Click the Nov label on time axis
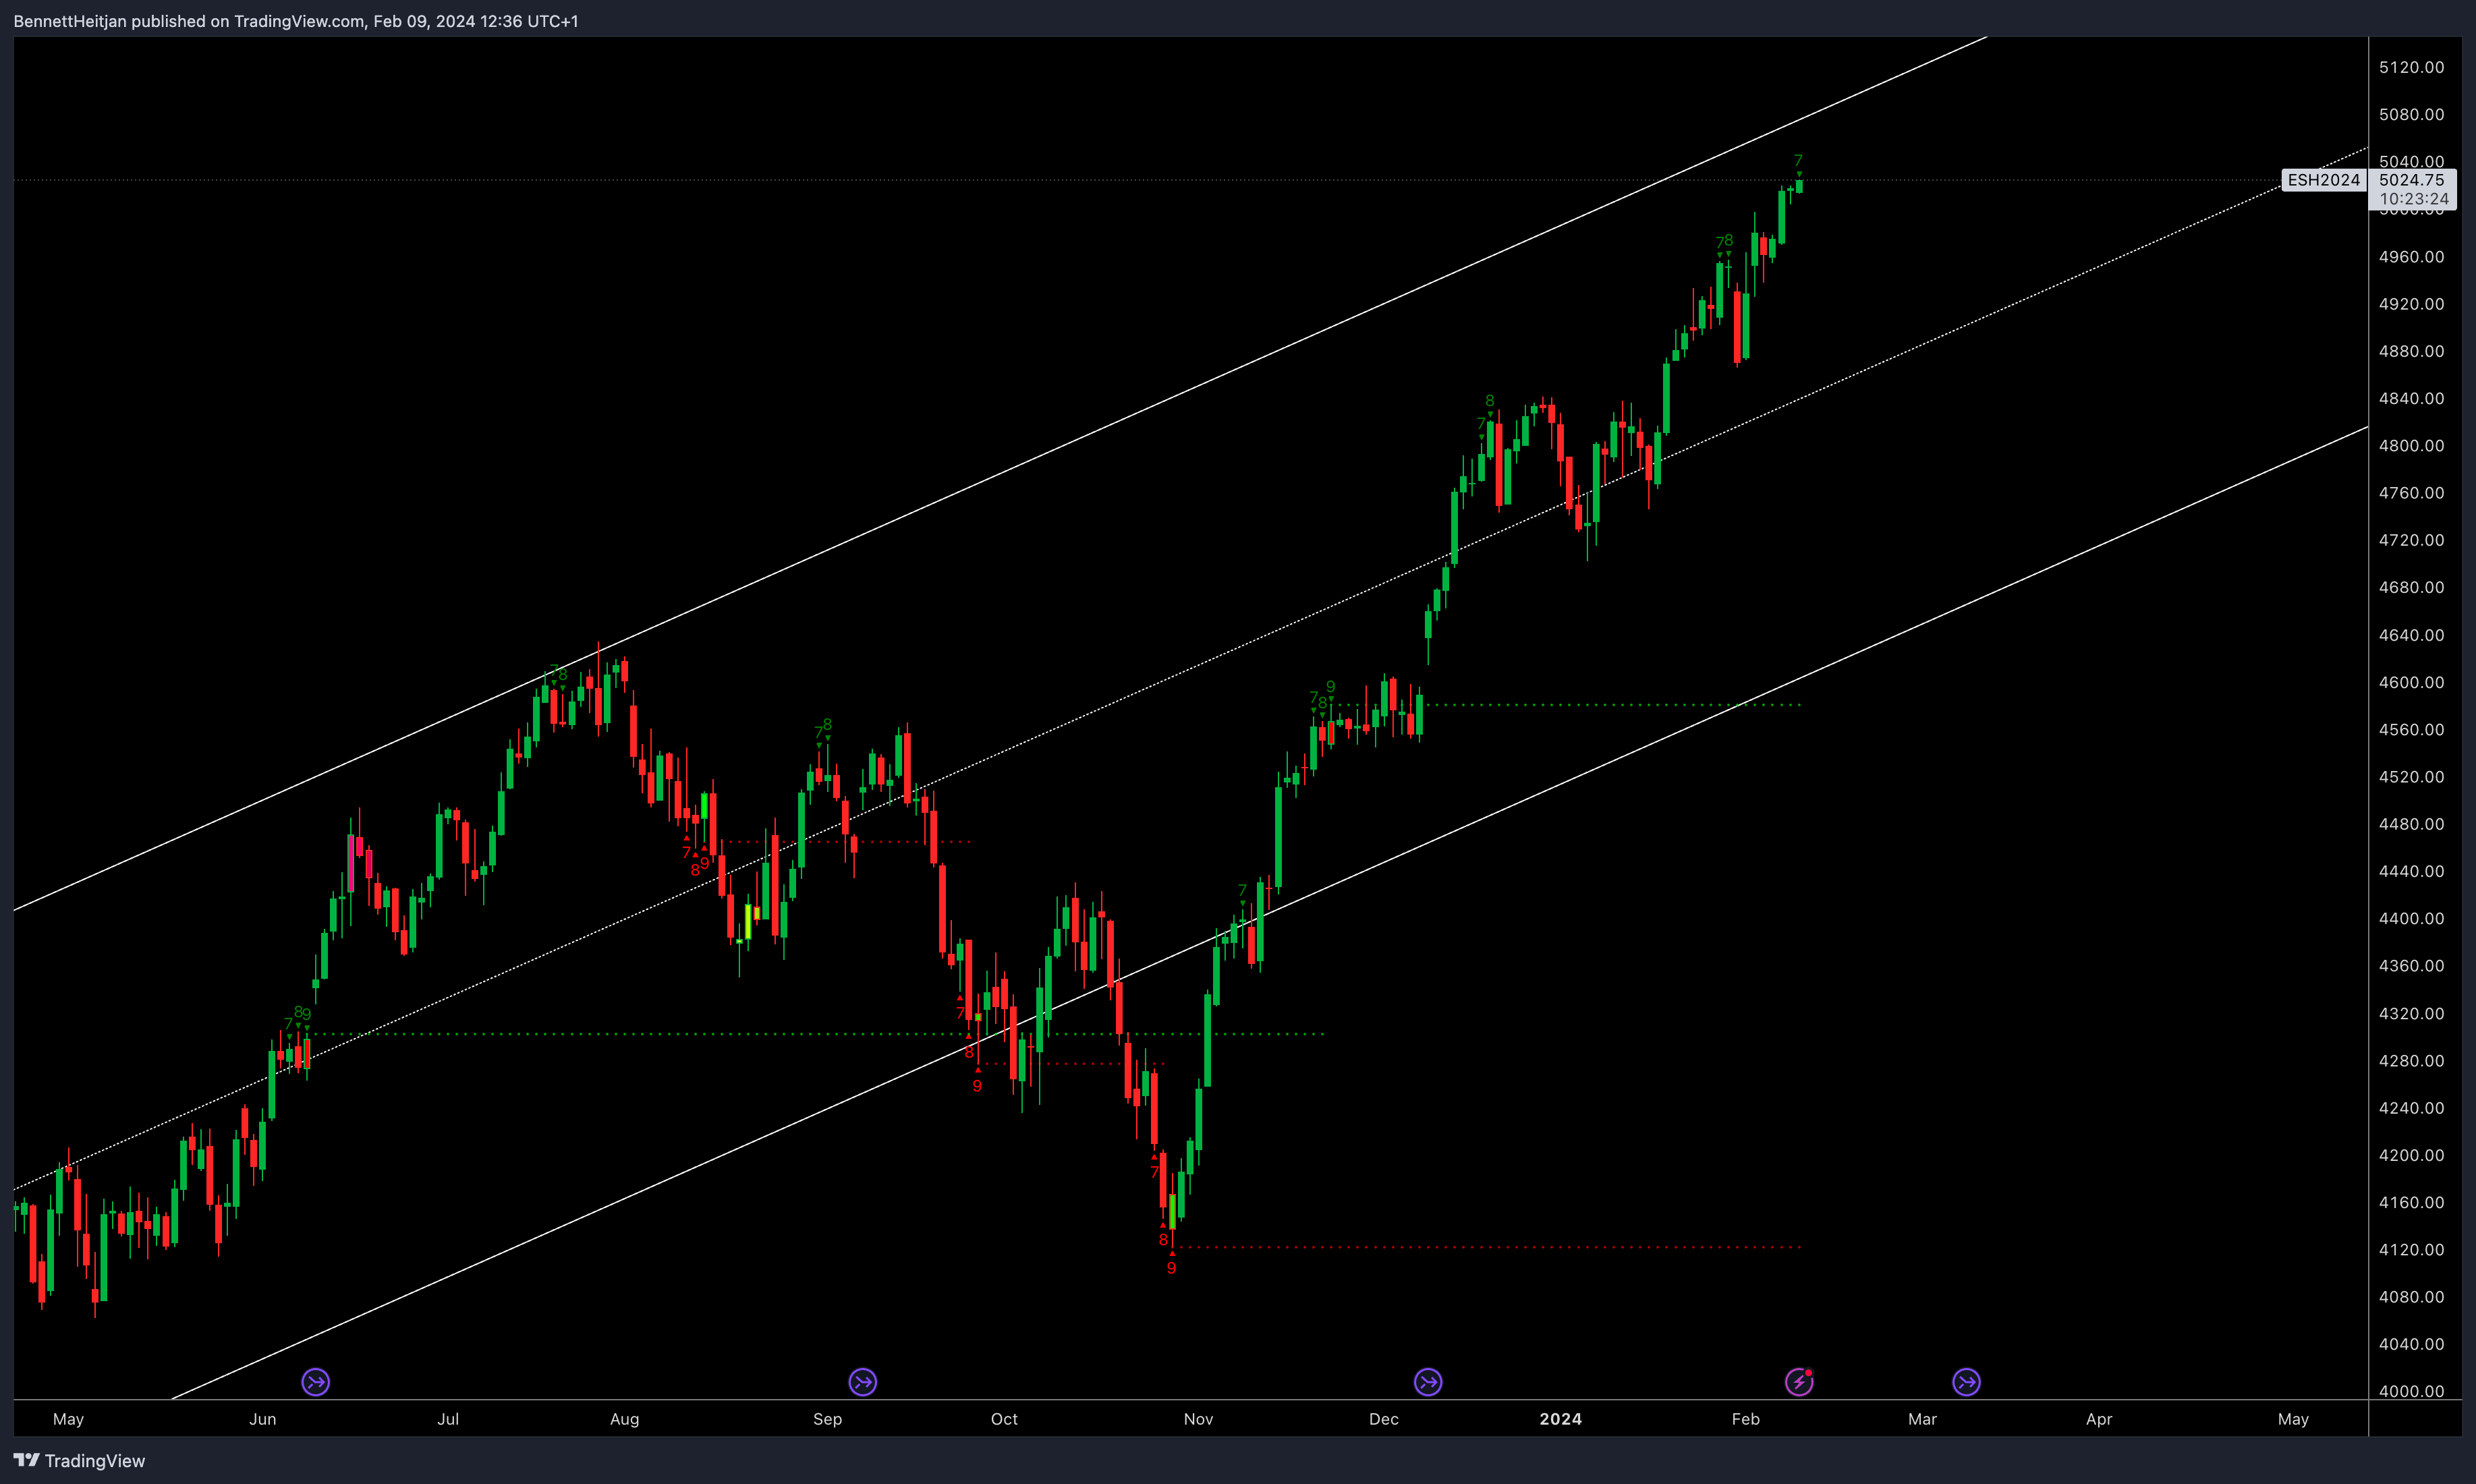2476x1484 pixels. (1198, 1419)
